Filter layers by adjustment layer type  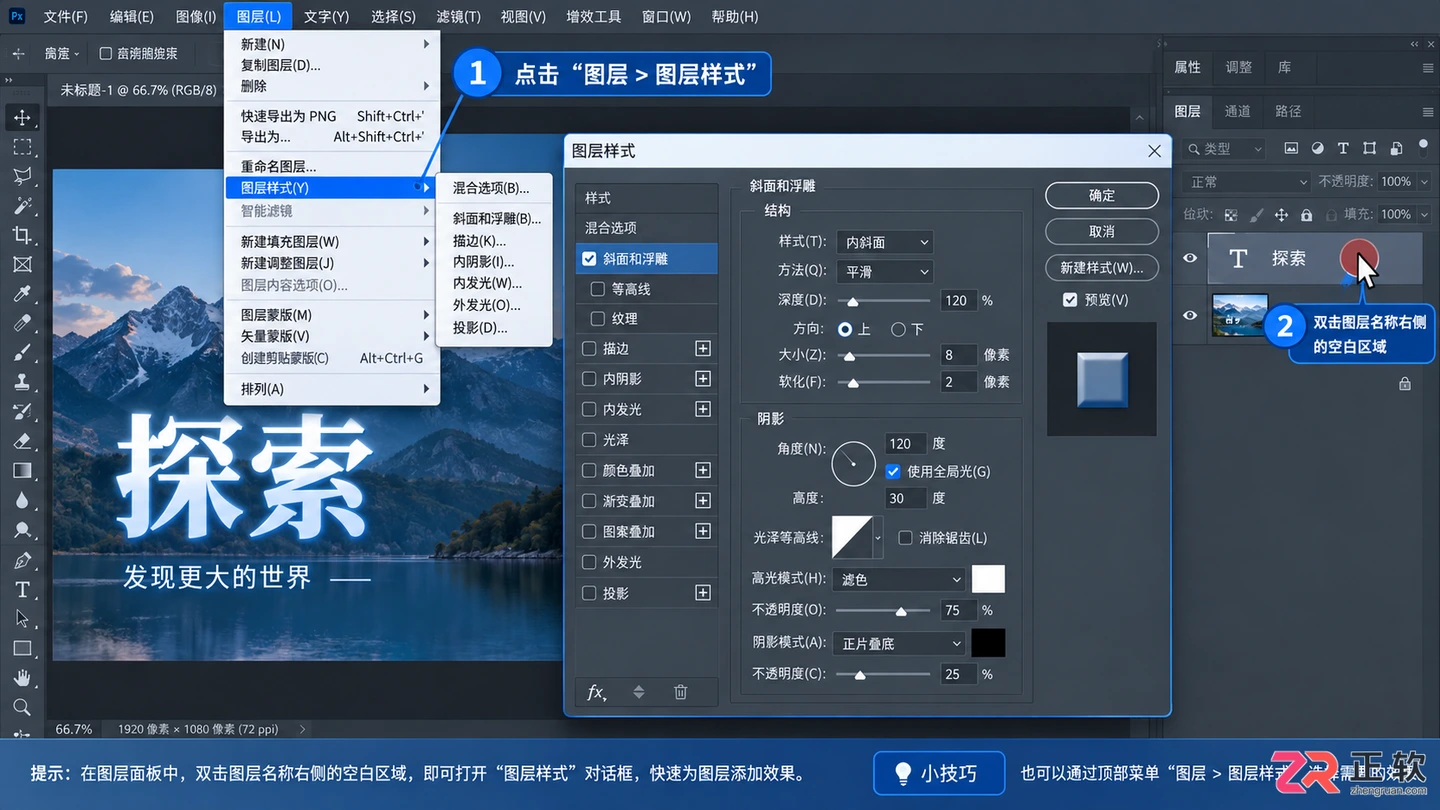[x=1317, y=148]
